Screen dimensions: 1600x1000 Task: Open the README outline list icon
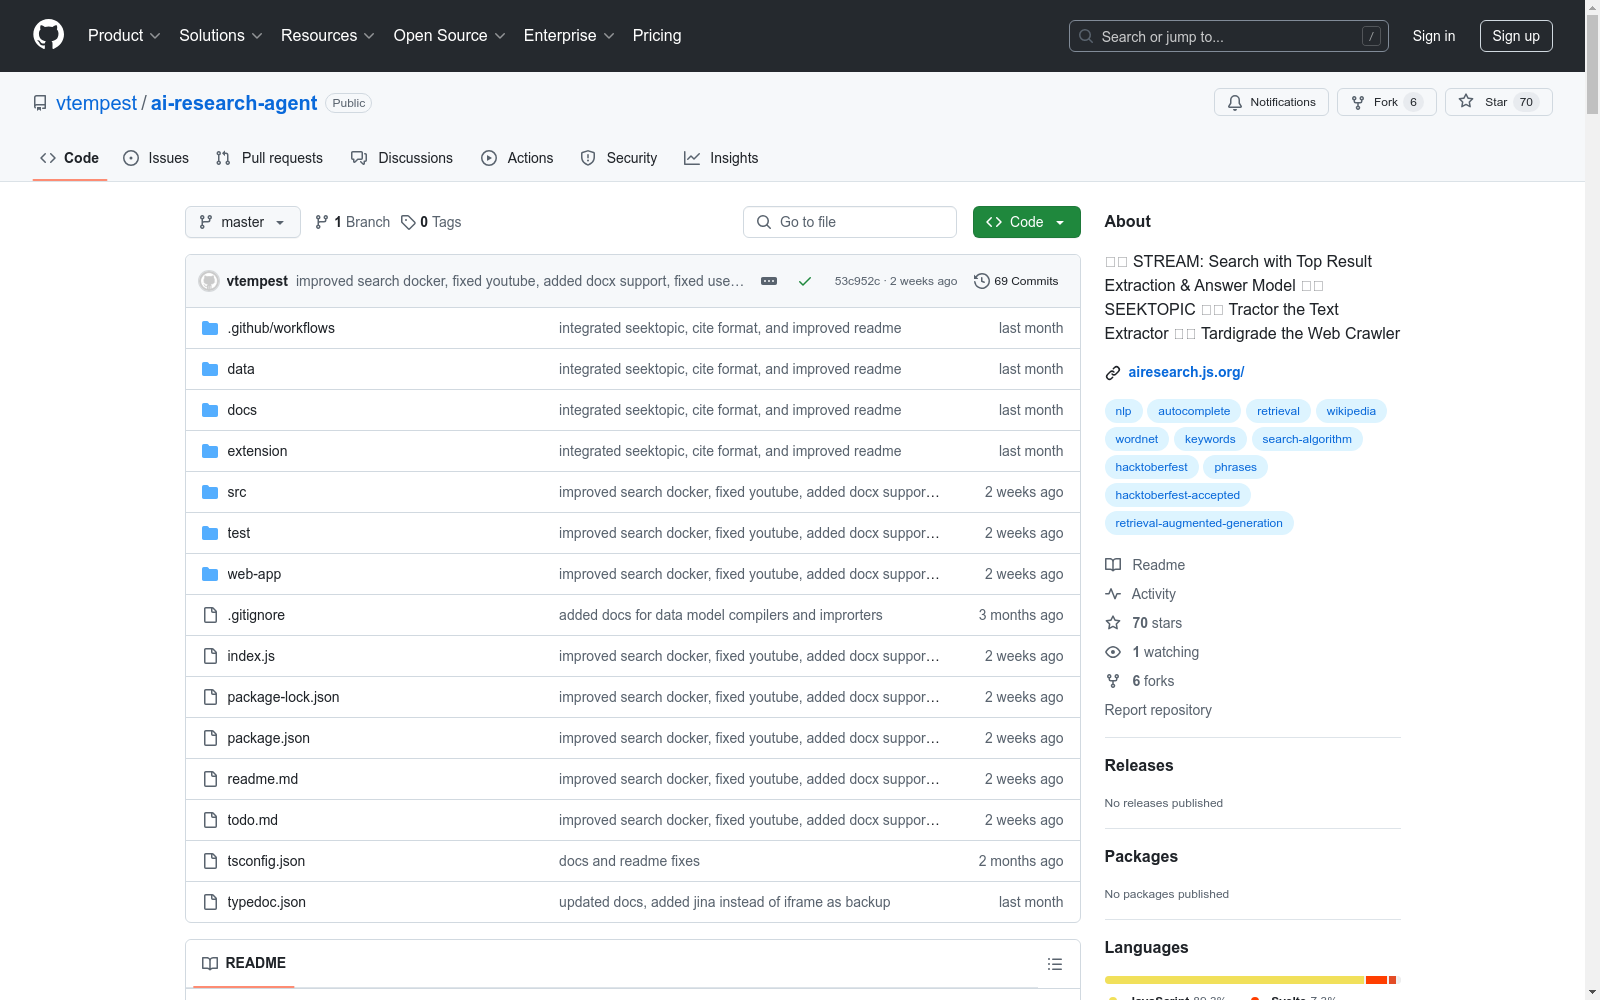click(1054, 964)
